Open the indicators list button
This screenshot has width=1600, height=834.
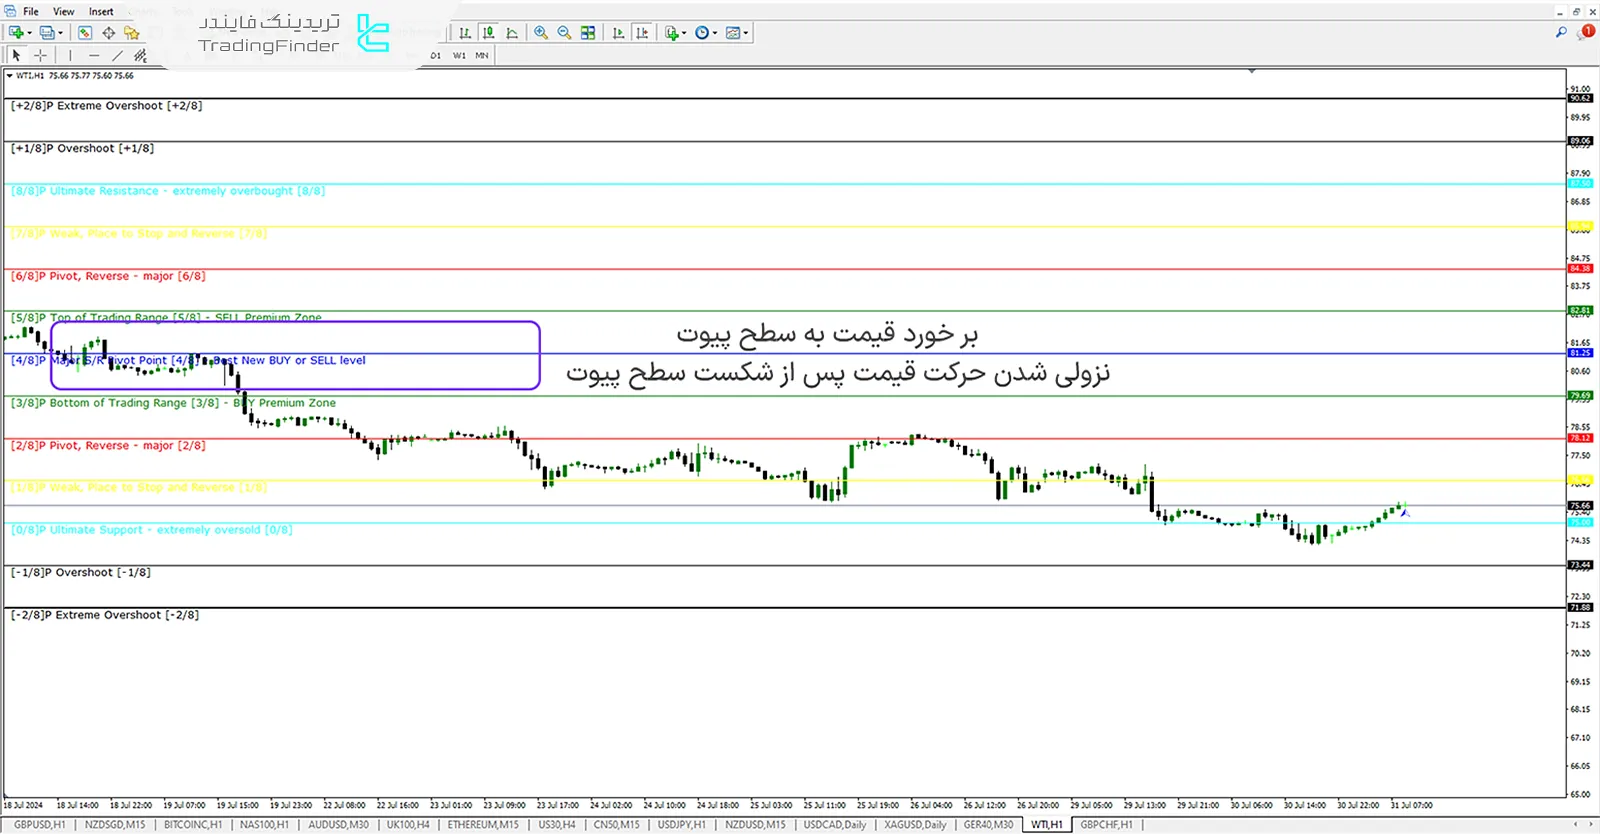tap(671, 33)
